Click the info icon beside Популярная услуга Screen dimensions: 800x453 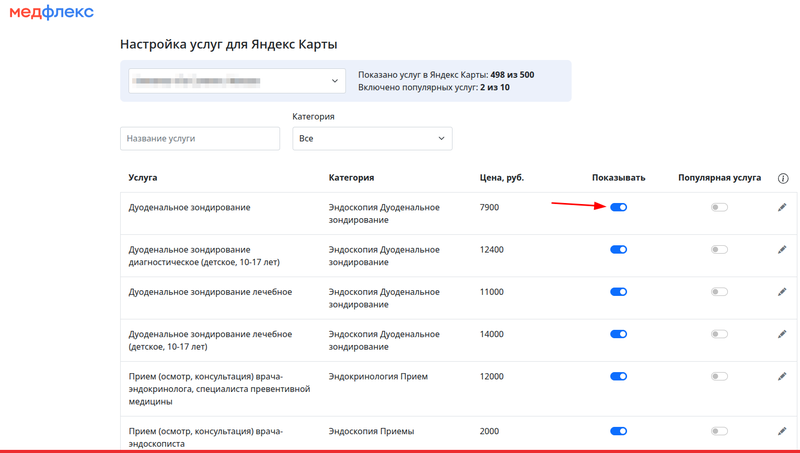tap(783, 178)
